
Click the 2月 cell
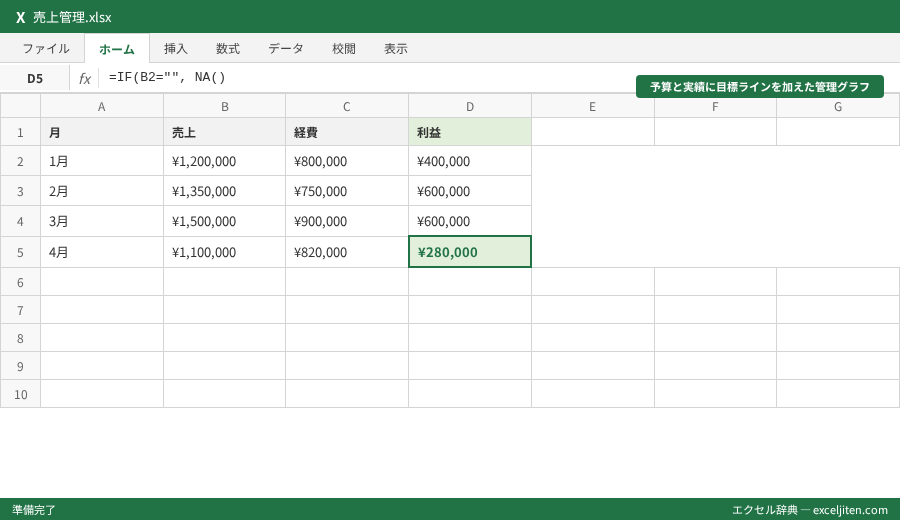point(102,191)
